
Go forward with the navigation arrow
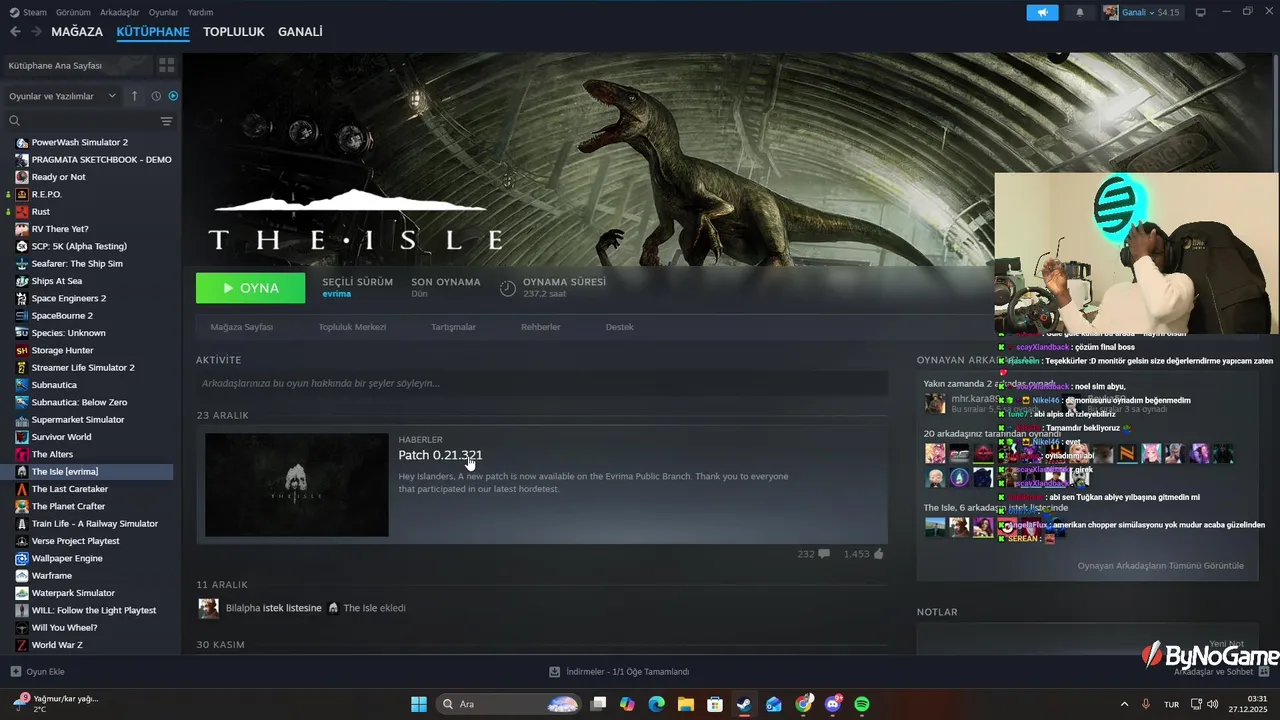(36, 32)
